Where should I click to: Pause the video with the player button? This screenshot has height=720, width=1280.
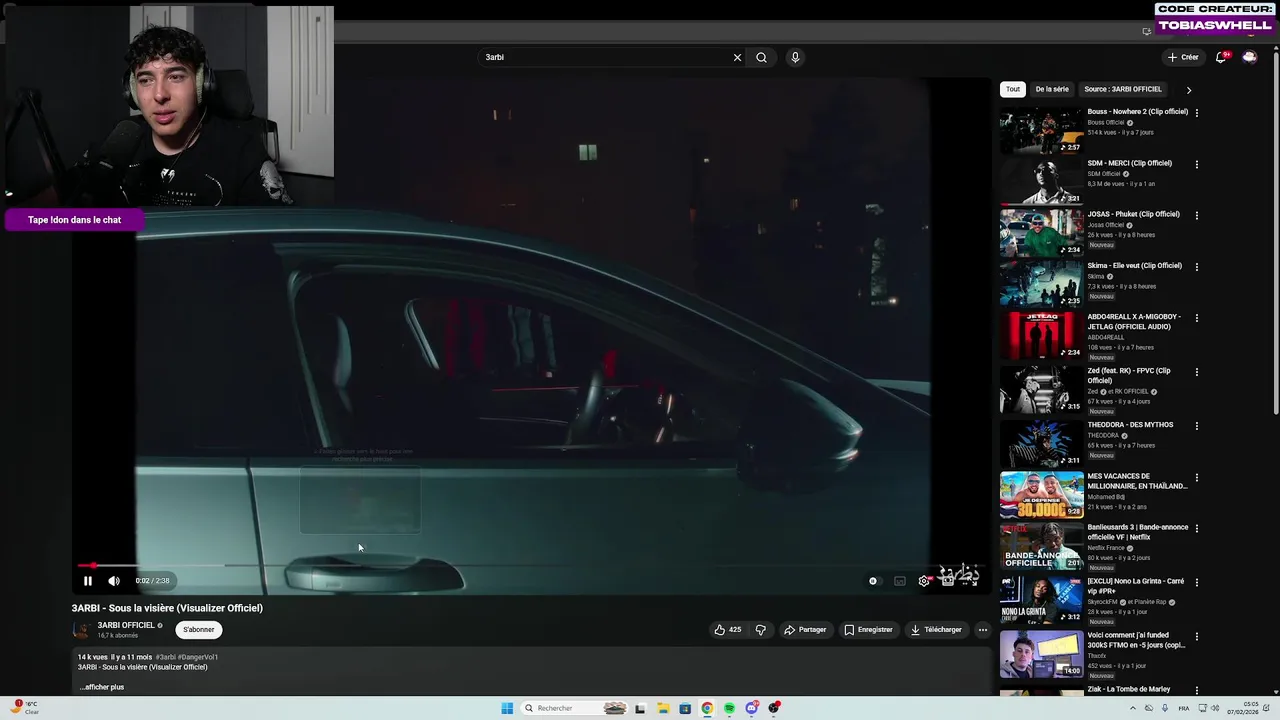[88, 581]
